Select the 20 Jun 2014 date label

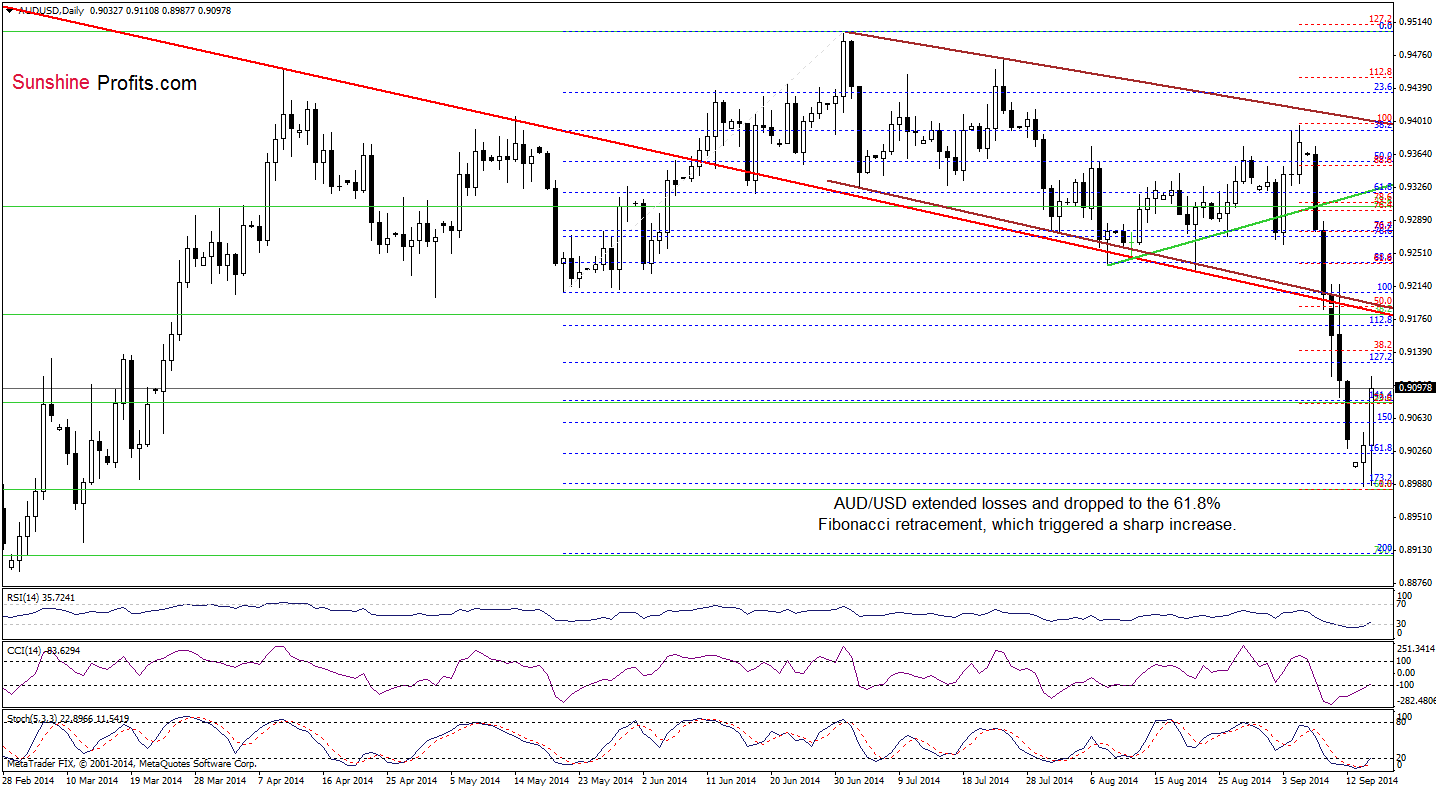(x=796, y=780)
